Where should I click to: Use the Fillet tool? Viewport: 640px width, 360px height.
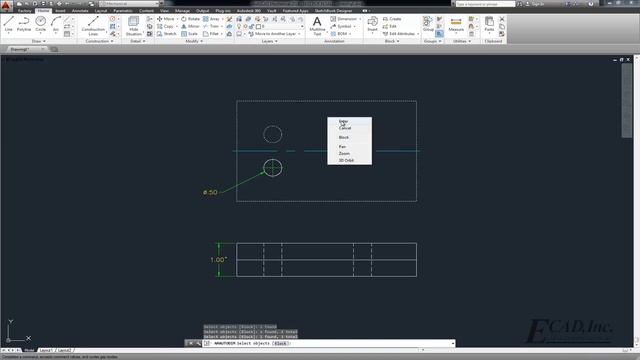[211, 33]
